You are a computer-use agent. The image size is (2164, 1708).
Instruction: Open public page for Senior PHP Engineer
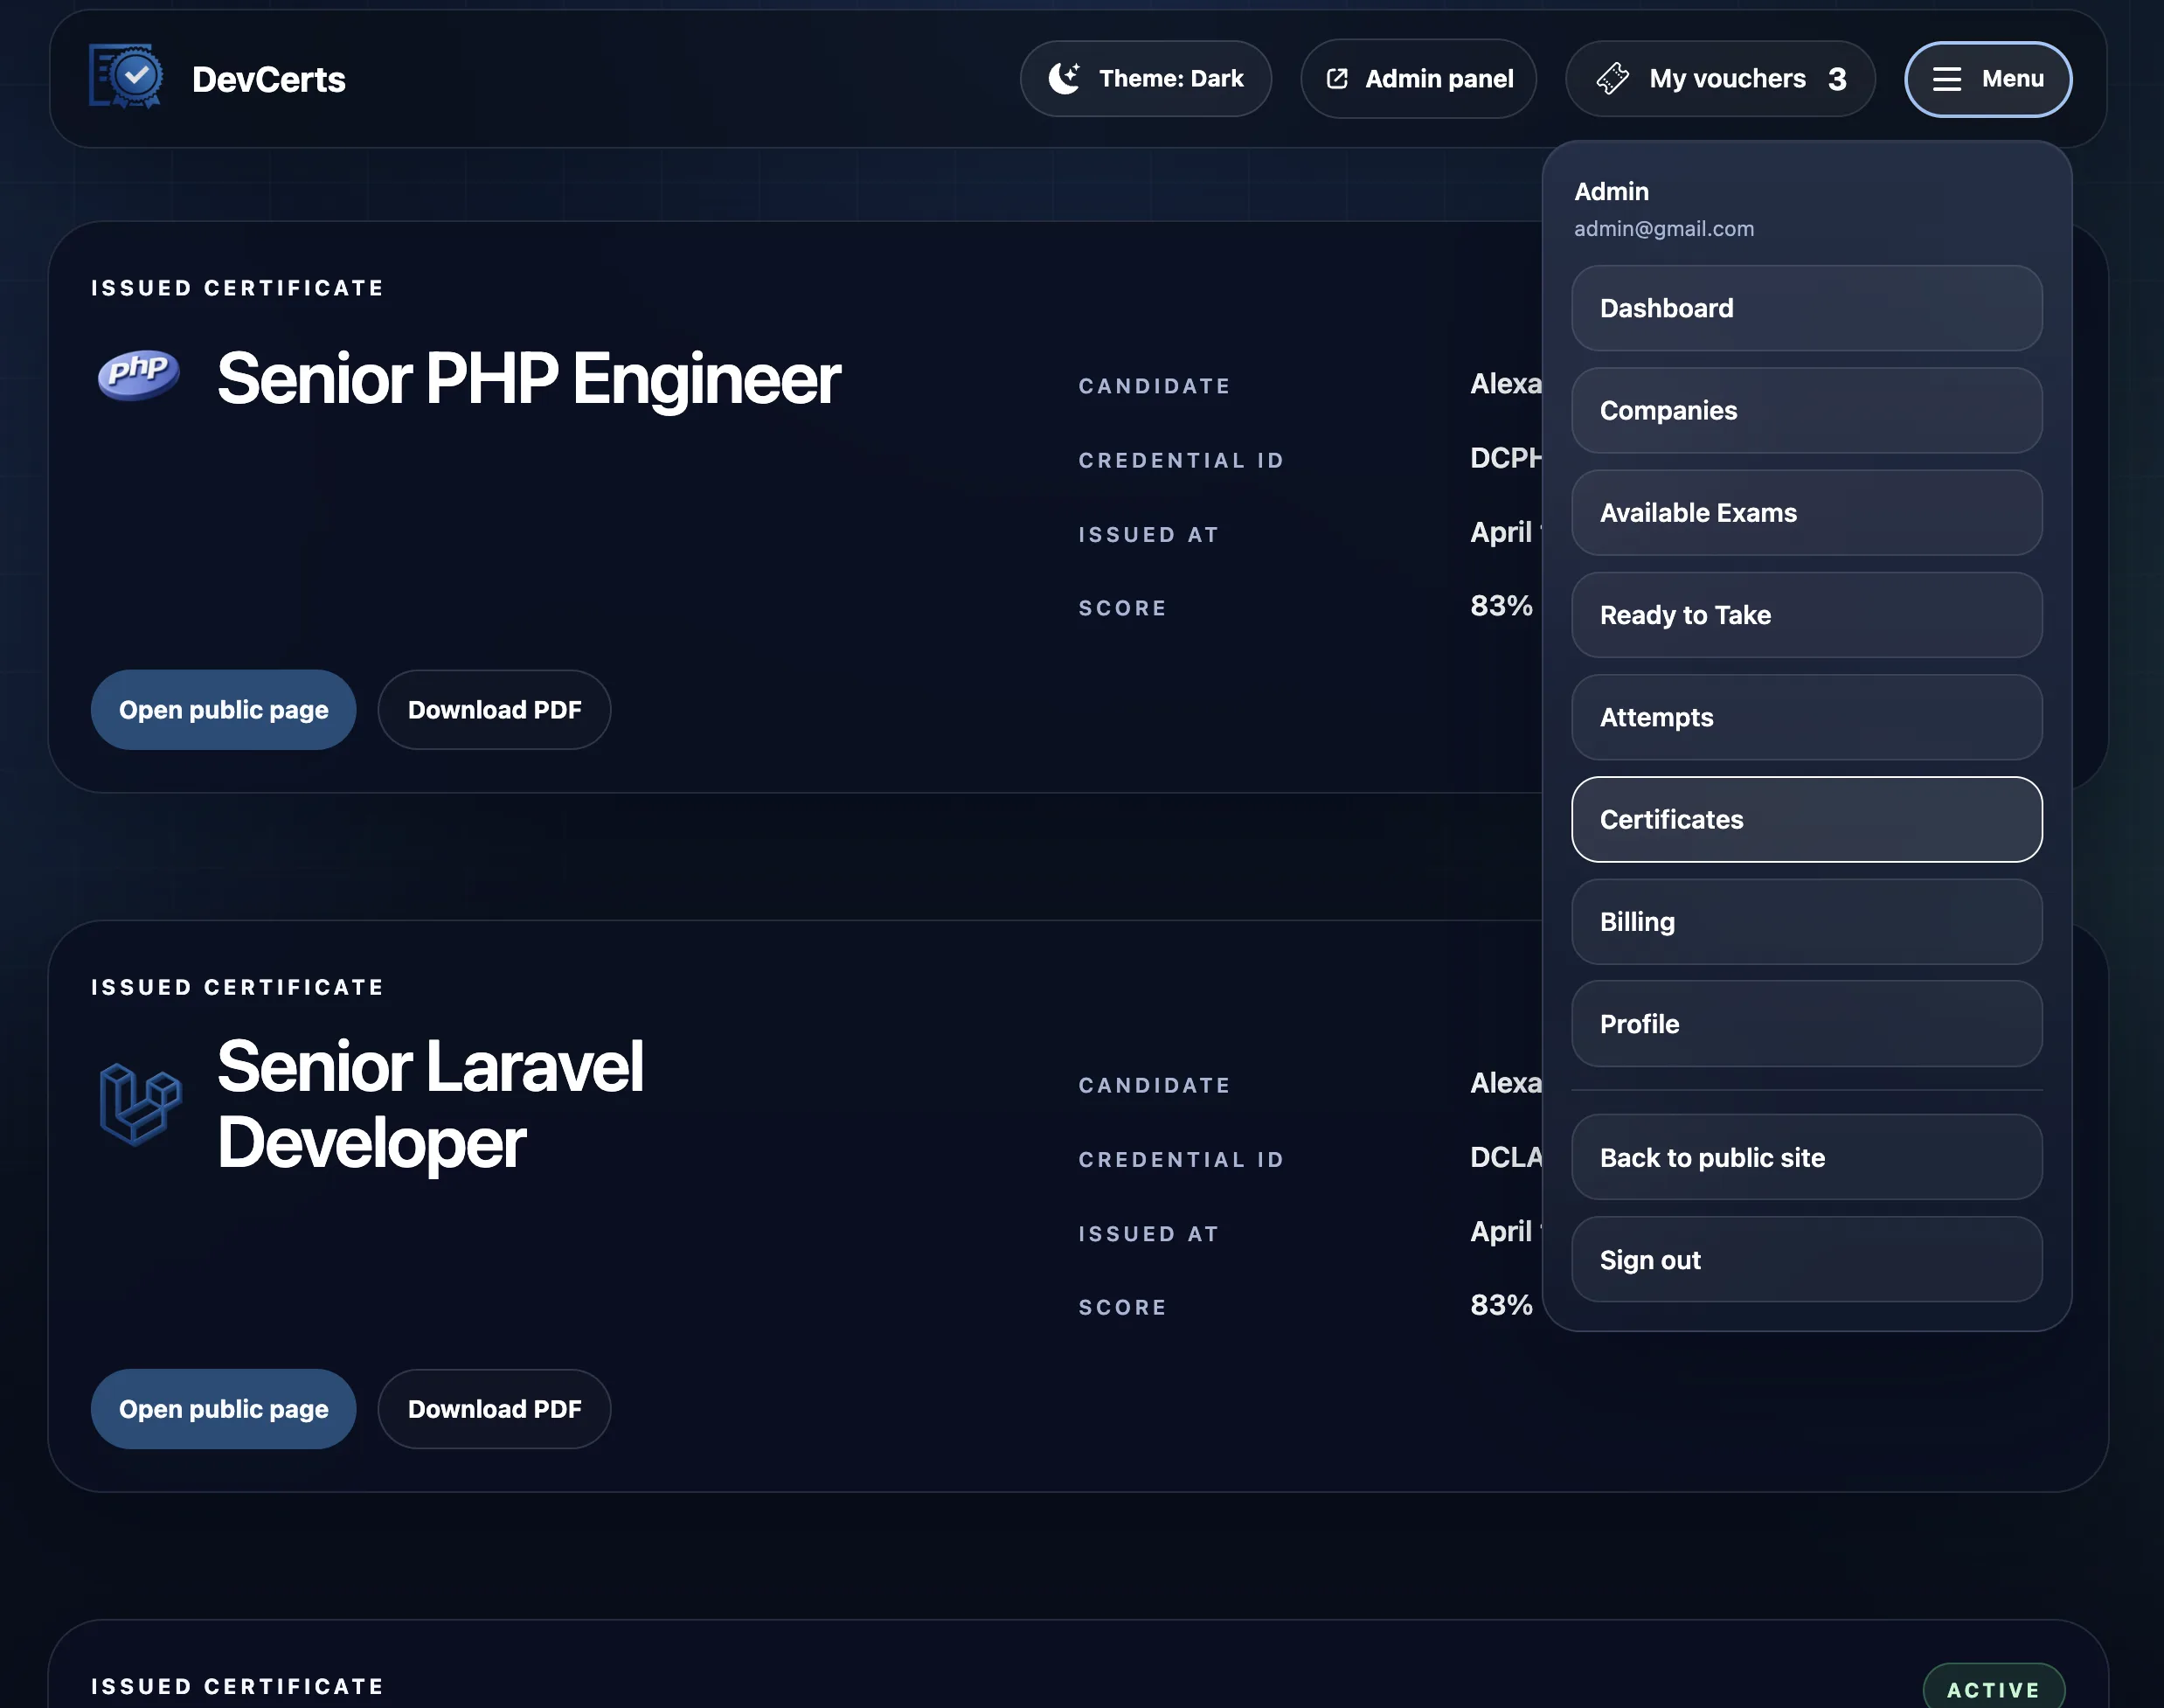(x=223, y=710)
